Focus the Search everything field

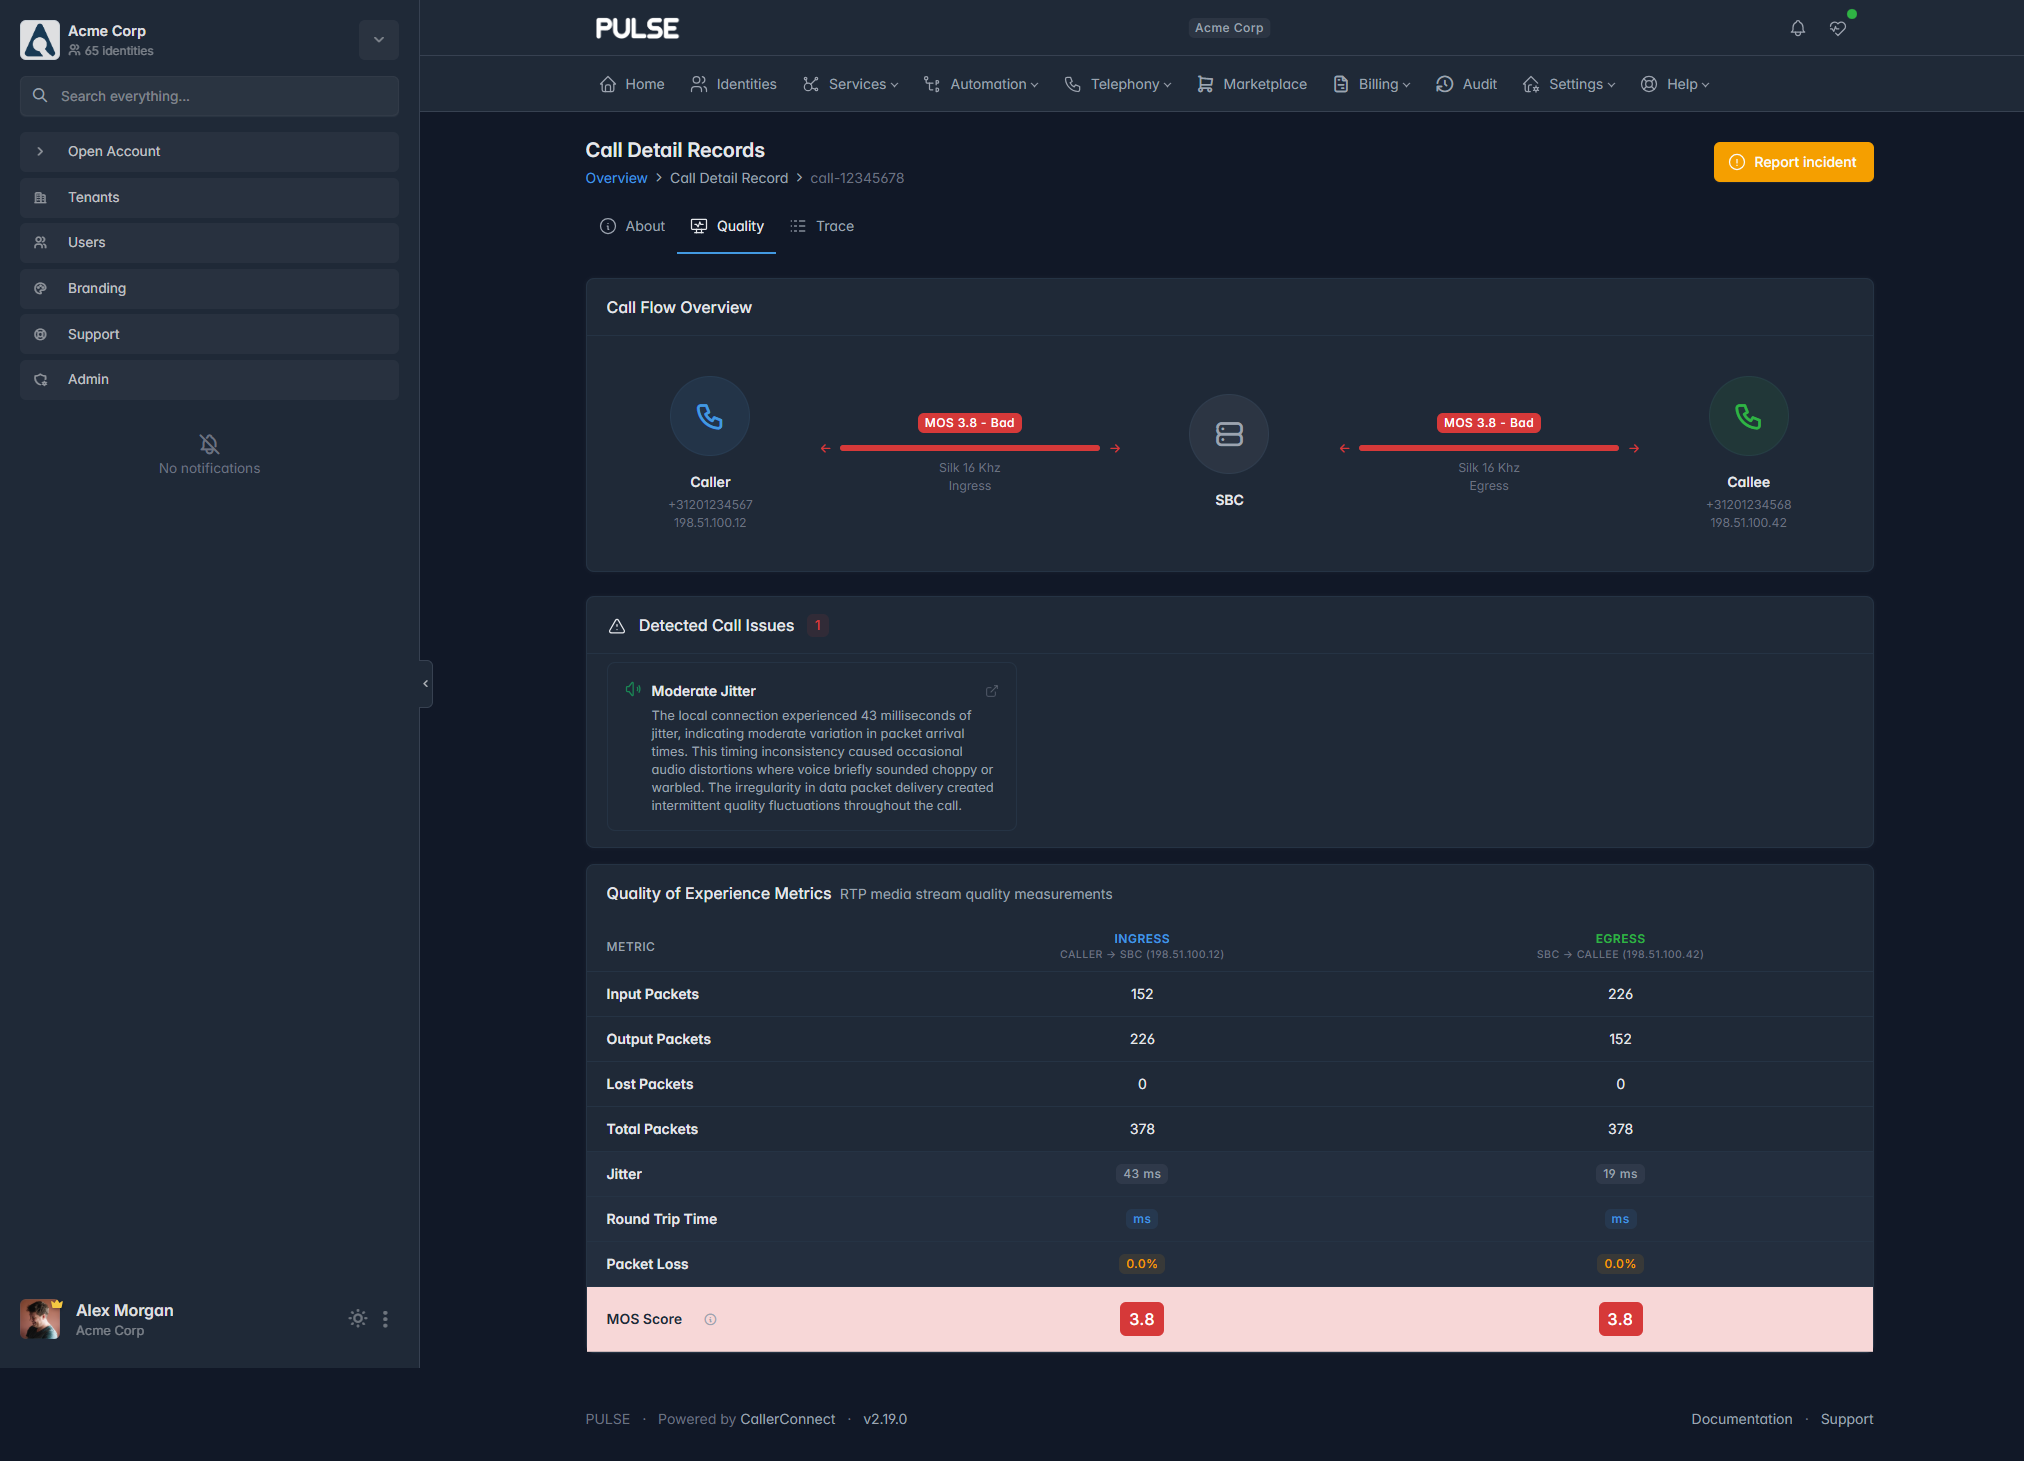[208, 95]
